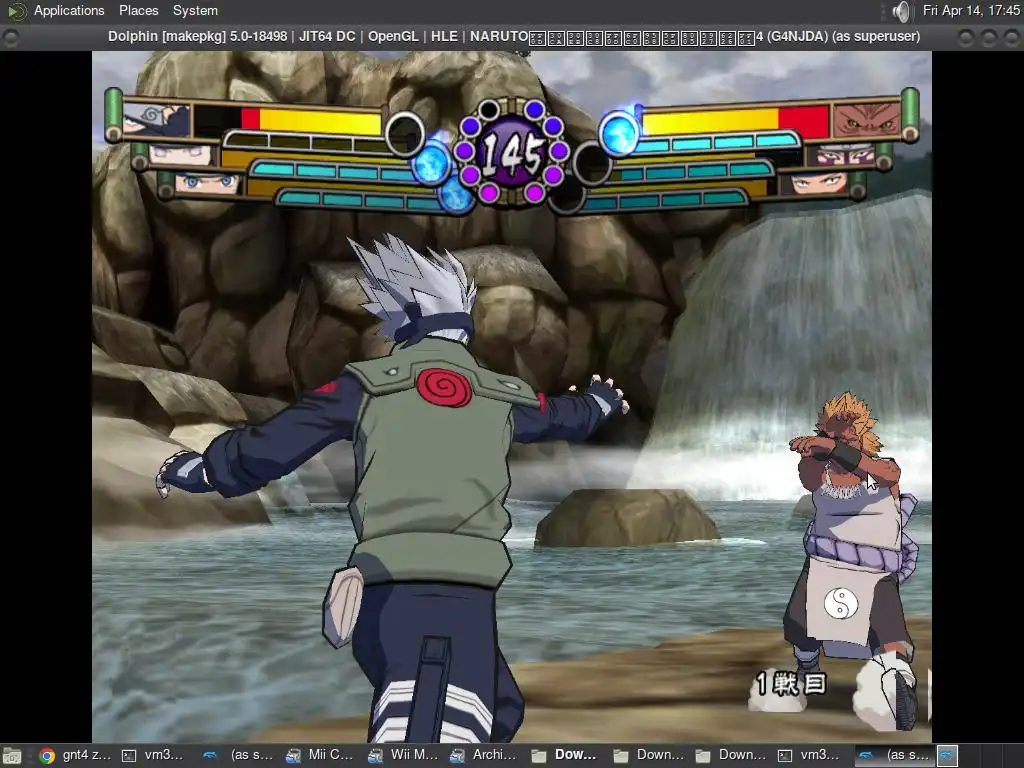1024x768 pixels.
Task: Switch to 'vm3...' terminal next to Chrome
Action: (x=154, y=755)
